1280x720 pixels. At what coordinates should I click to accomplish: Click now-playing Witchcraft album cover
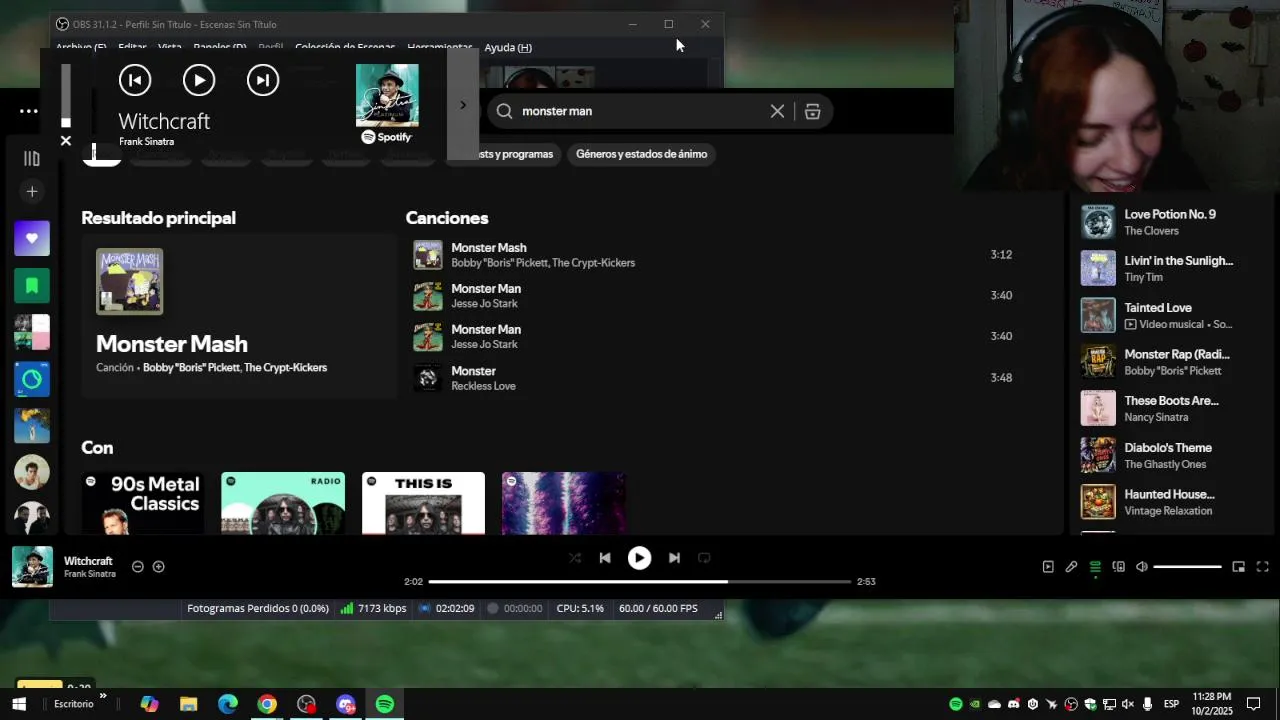click(x=32, y=567)
